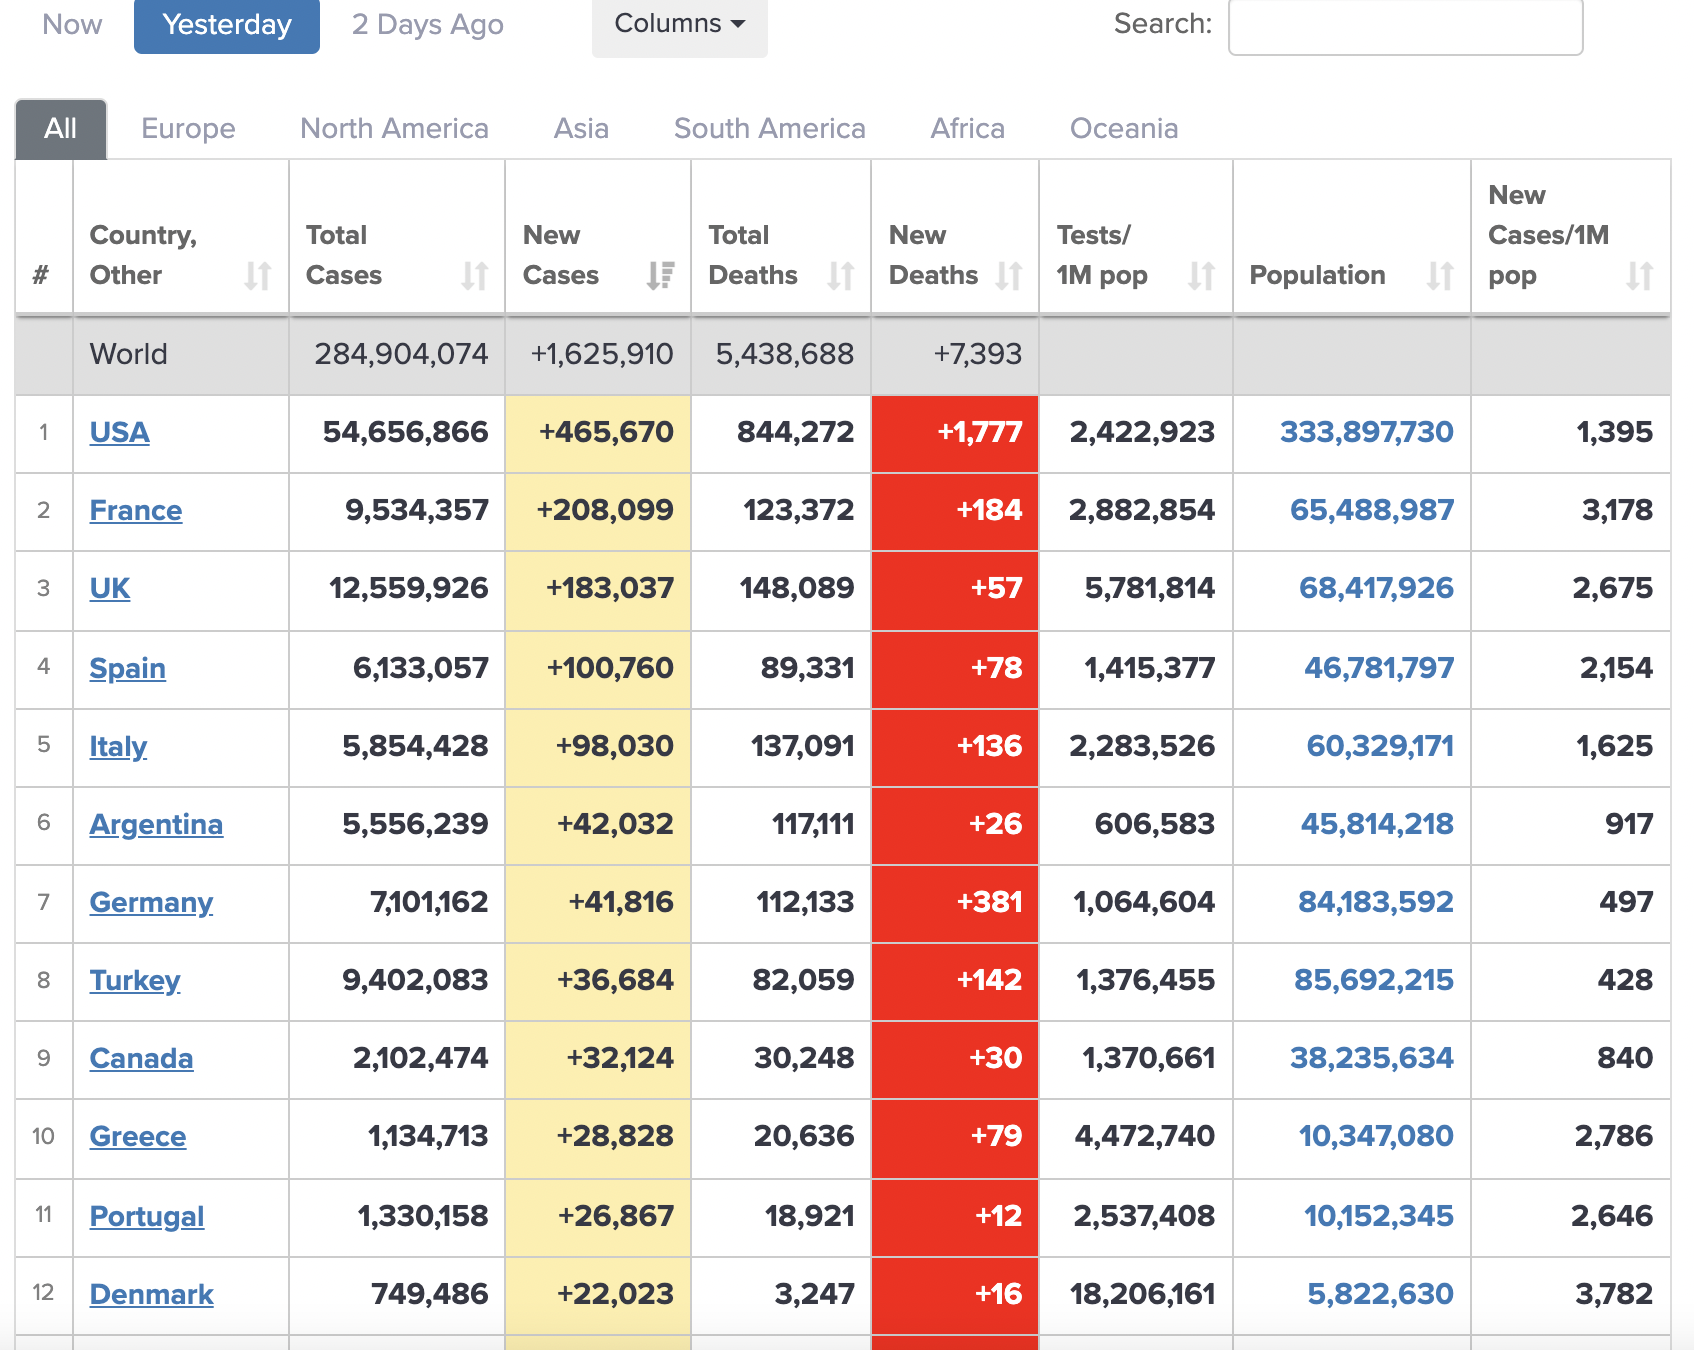Select UK total cases 12,559,926

click(409, 588)
